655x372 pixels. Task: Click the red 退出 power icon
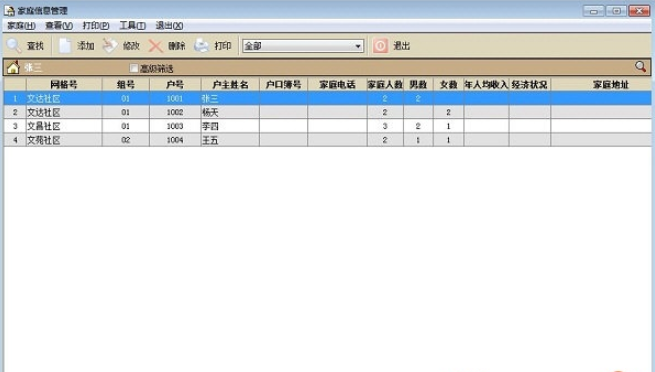pos(380,46)
